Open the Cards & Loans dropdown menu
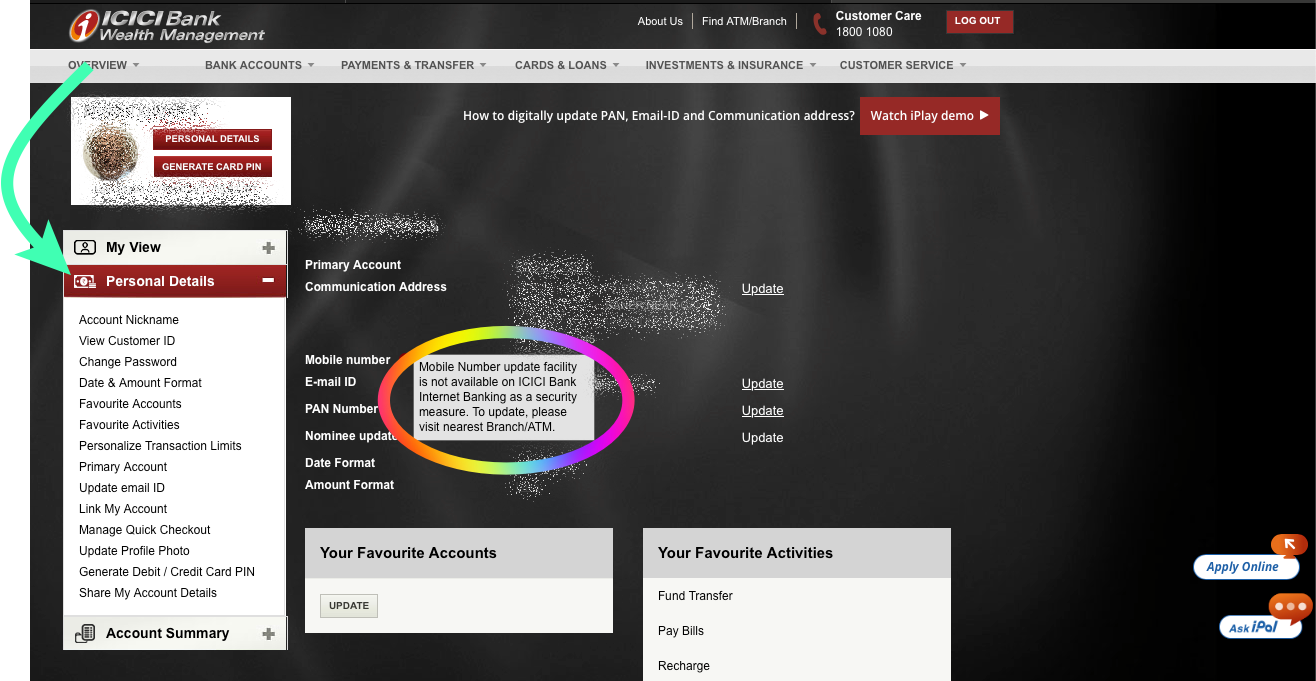The image size is (1316, 681). (567, 65)
